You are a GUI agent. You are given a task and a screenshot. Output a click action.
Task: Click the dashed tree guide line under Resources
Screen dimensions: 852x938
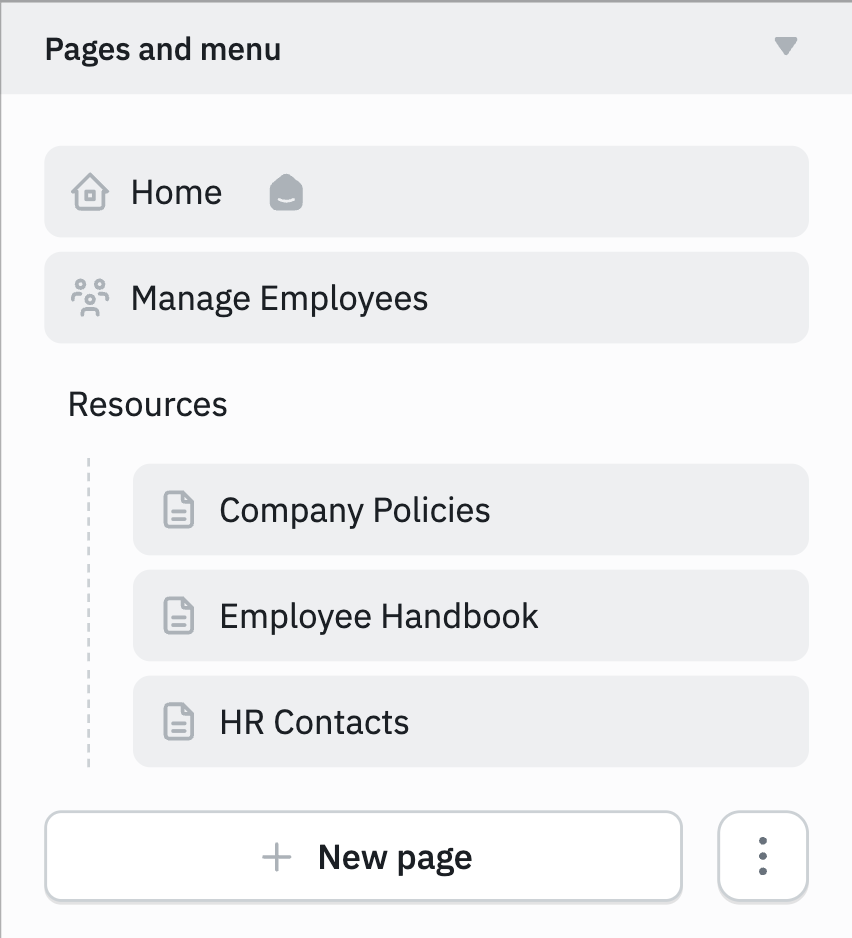pos(89,612)
